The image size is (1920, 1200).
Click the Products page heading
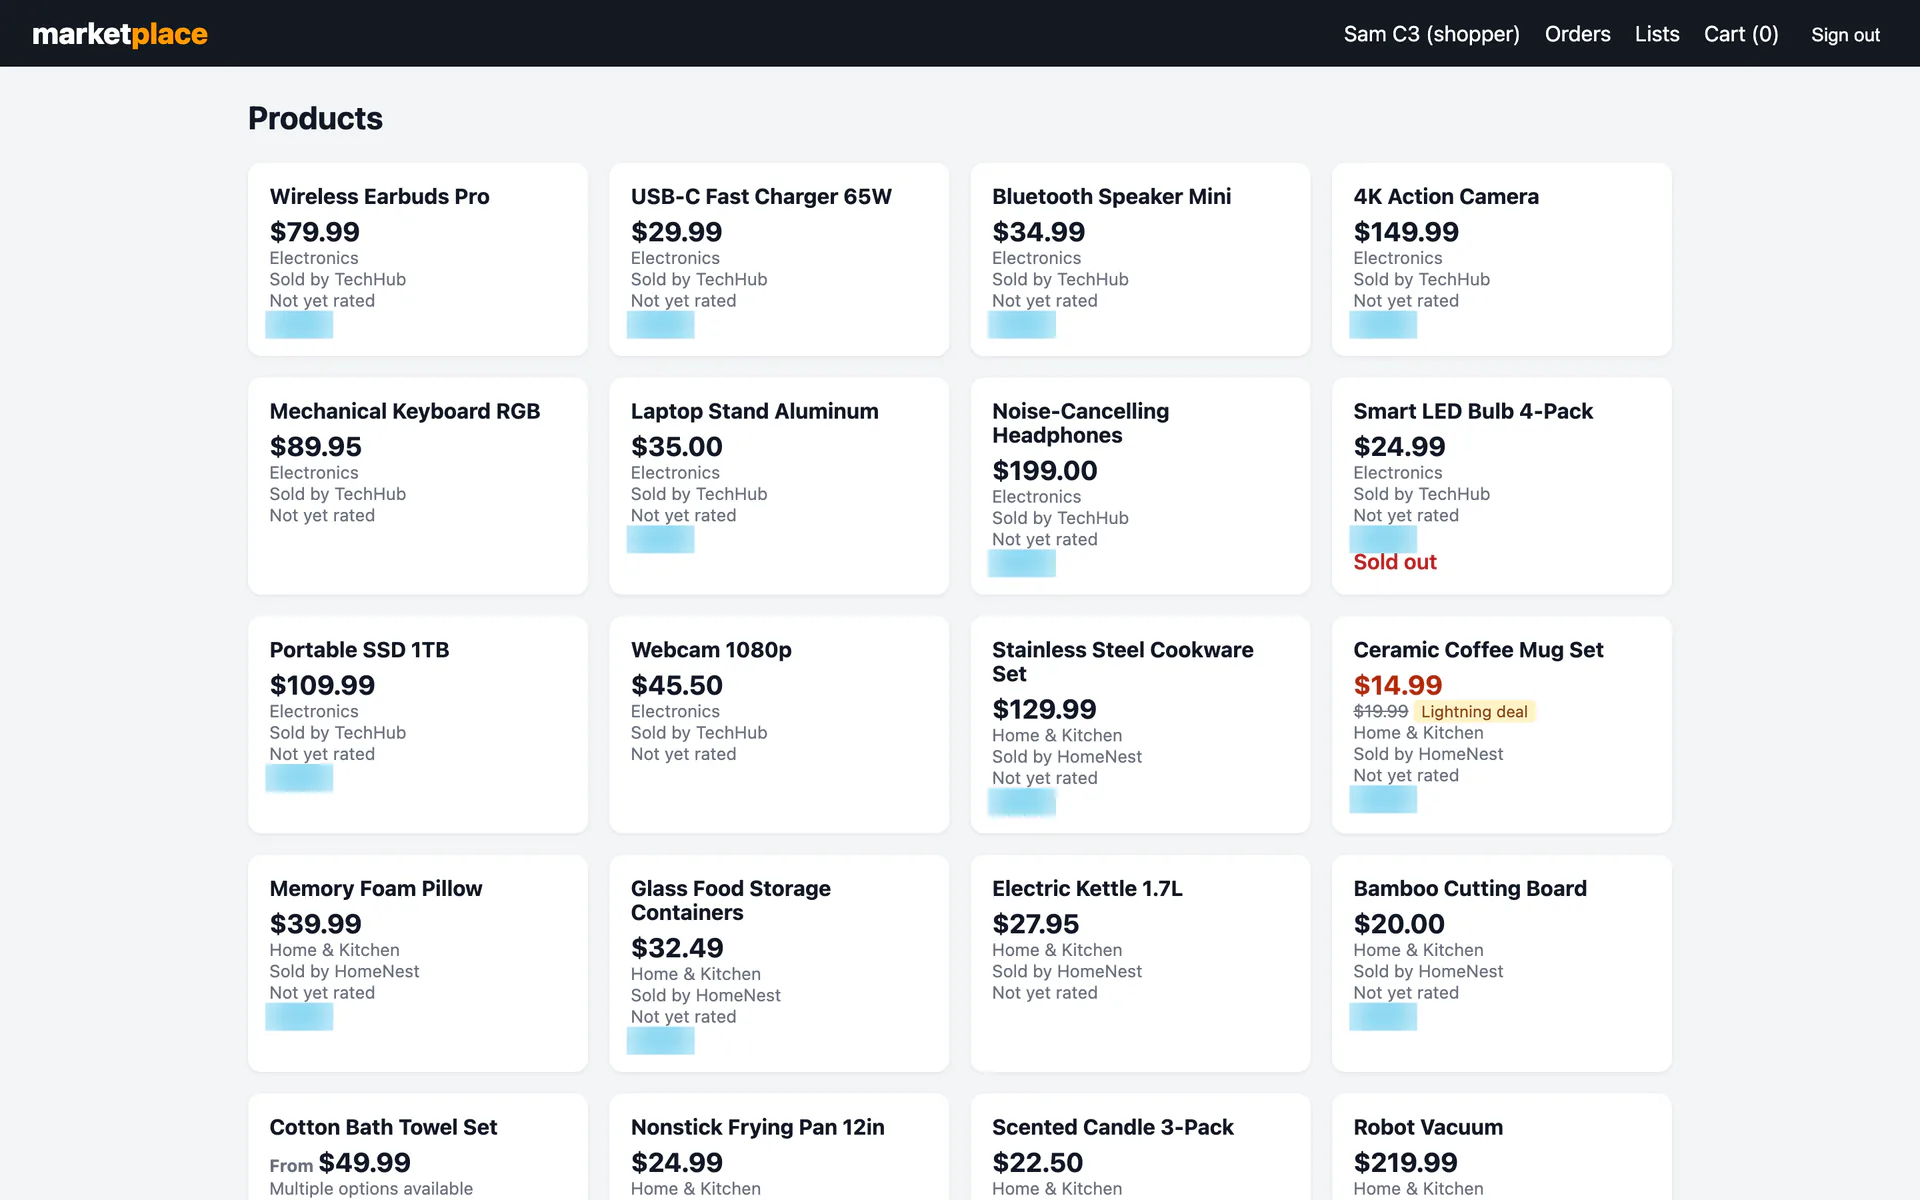coord(315,118)
